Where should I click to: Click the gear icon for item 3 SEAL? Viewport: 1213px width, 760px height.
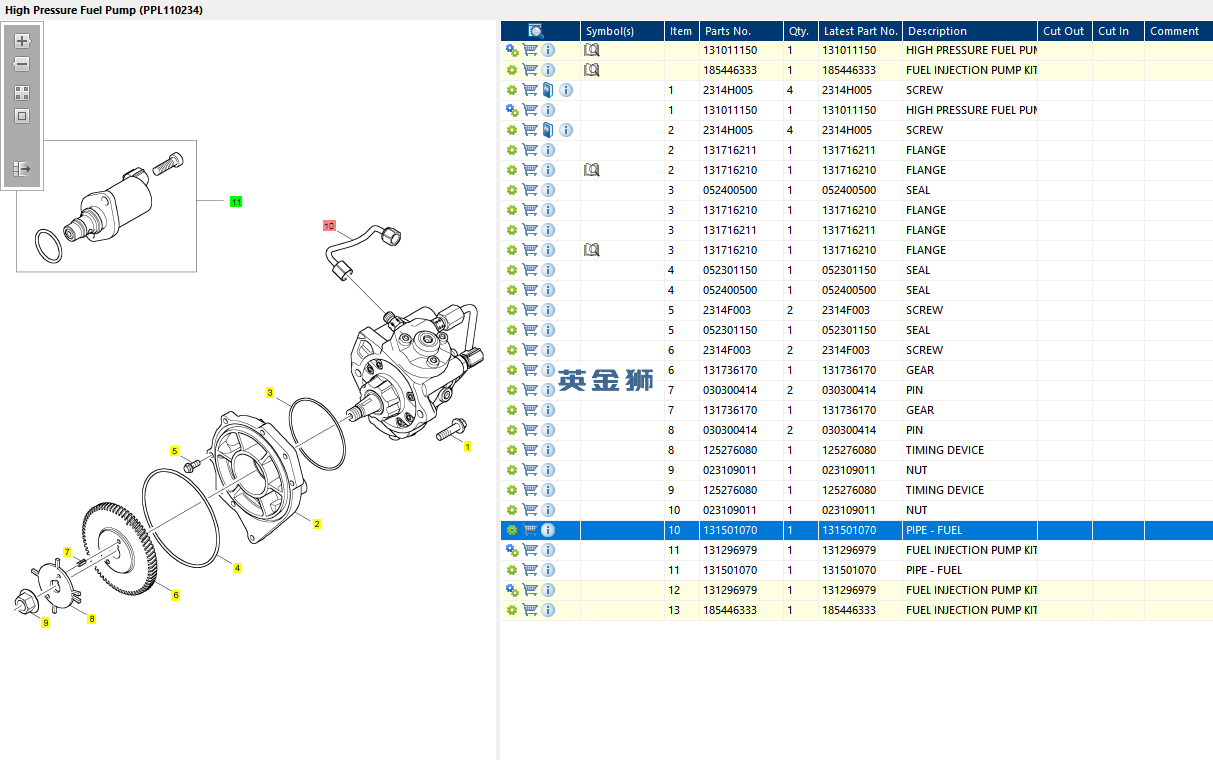[512, 190]
